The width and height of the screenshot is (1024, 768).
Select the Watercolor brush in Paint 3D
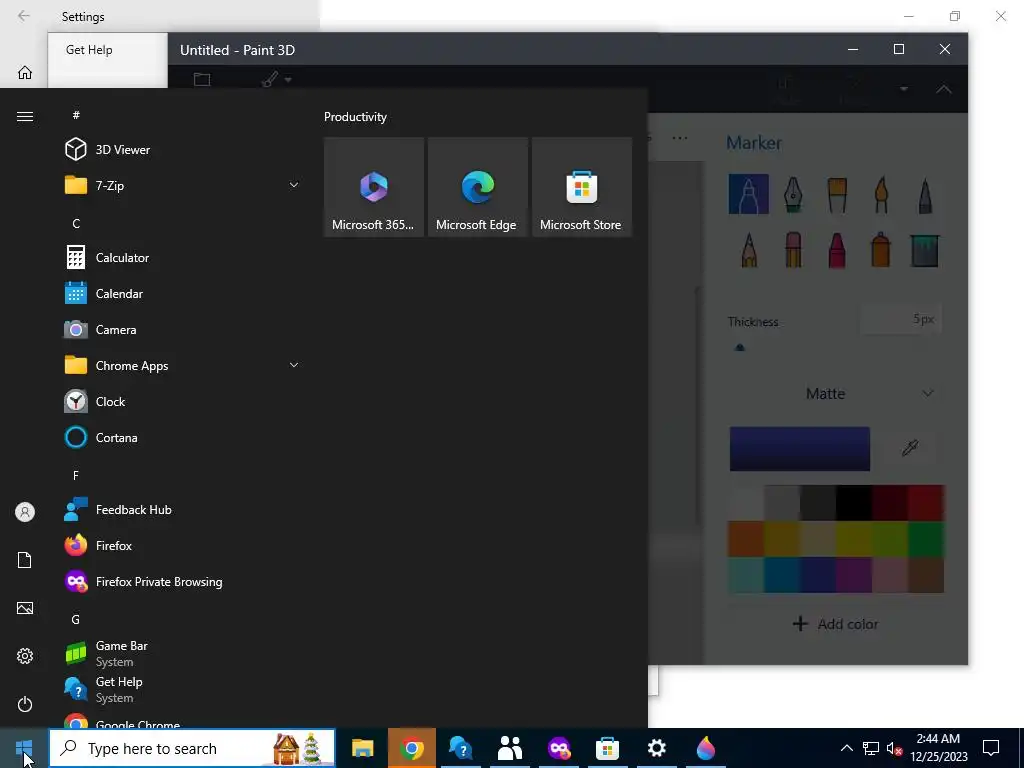pyautogui.click(x=881, y=194)
